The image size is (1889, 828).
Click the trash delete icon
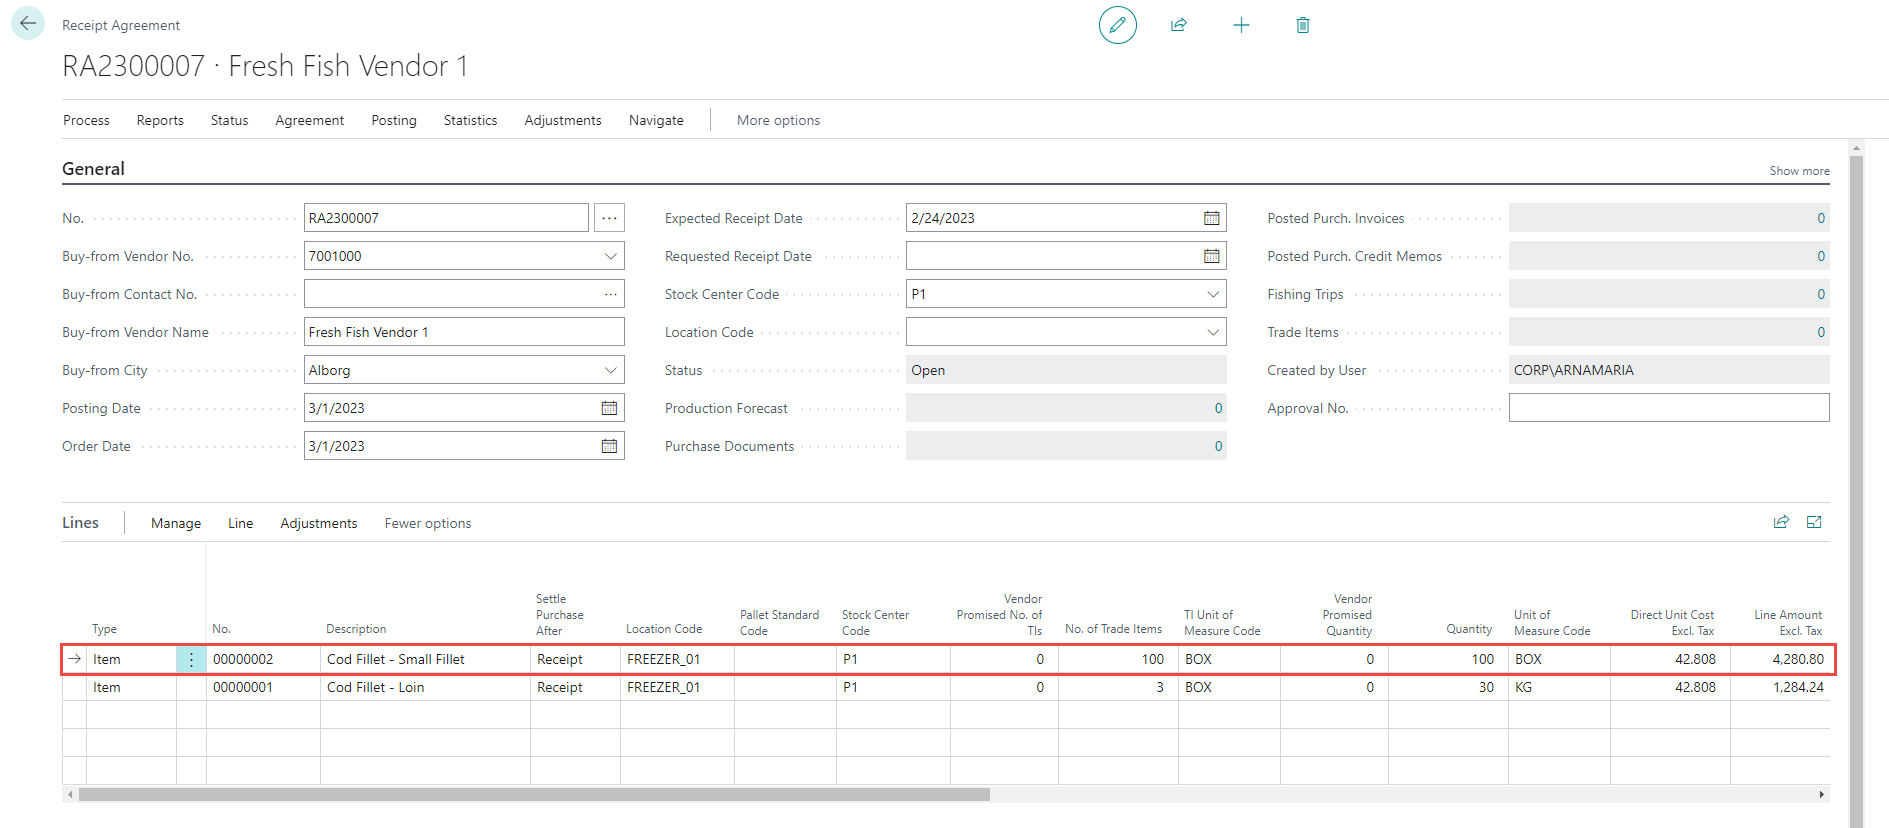pyautogui.click(x=1302, y=25)
